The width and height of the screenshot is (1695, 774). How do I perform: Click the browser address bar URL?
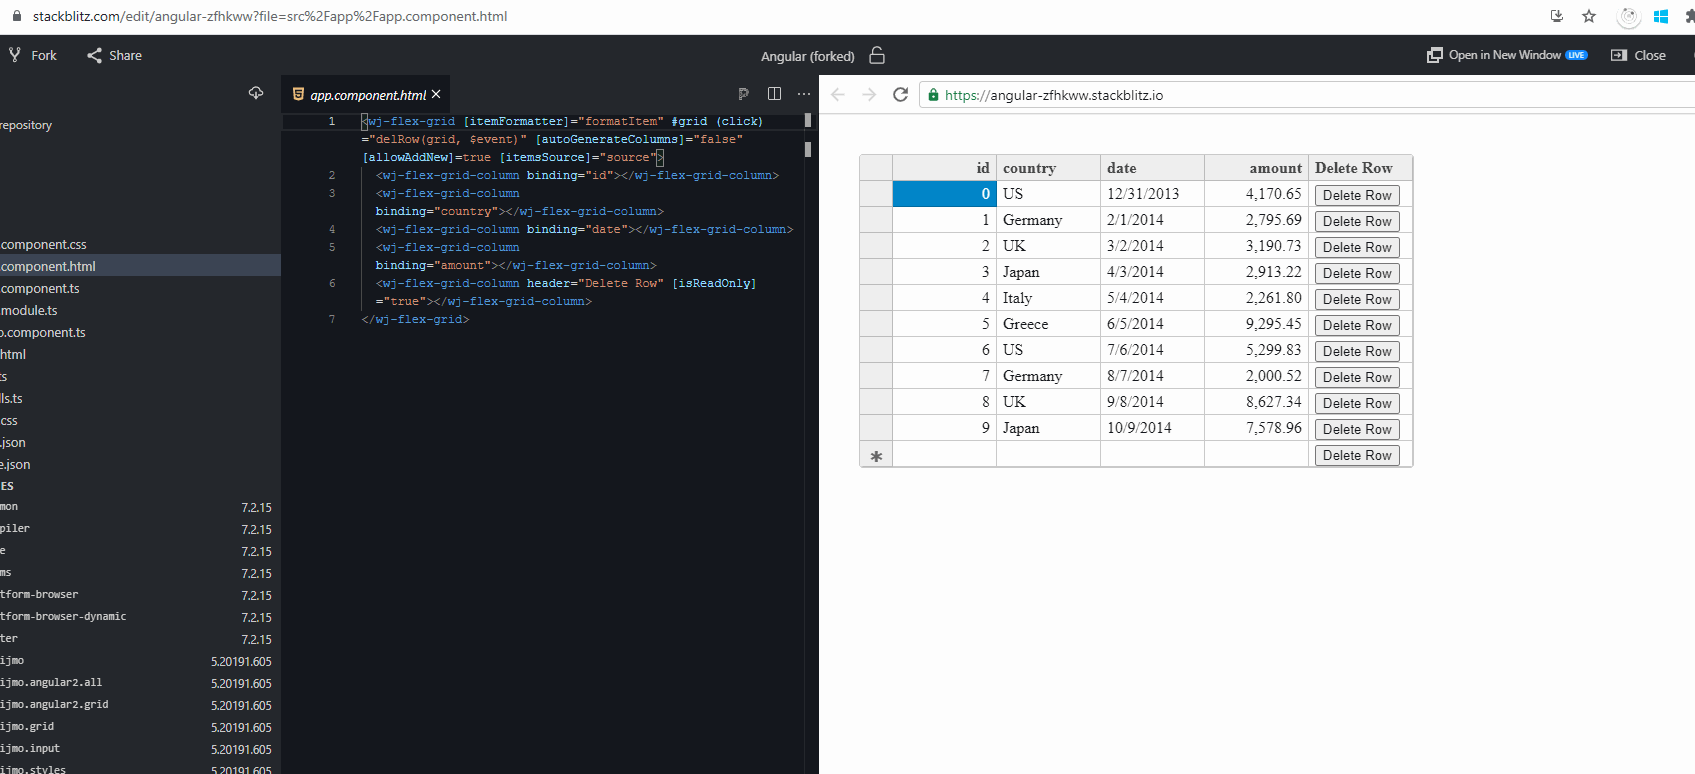coord(270,16)
